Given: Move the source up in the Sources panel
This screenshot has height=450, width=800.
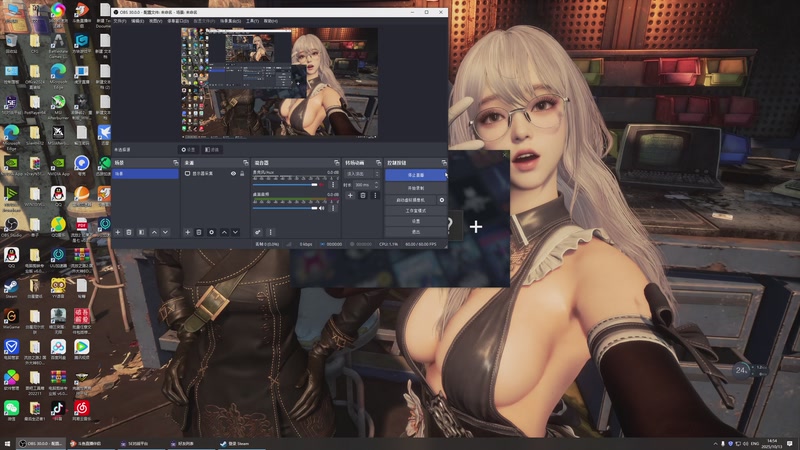Looking at the screenshot, I should (x=224, y=232).
